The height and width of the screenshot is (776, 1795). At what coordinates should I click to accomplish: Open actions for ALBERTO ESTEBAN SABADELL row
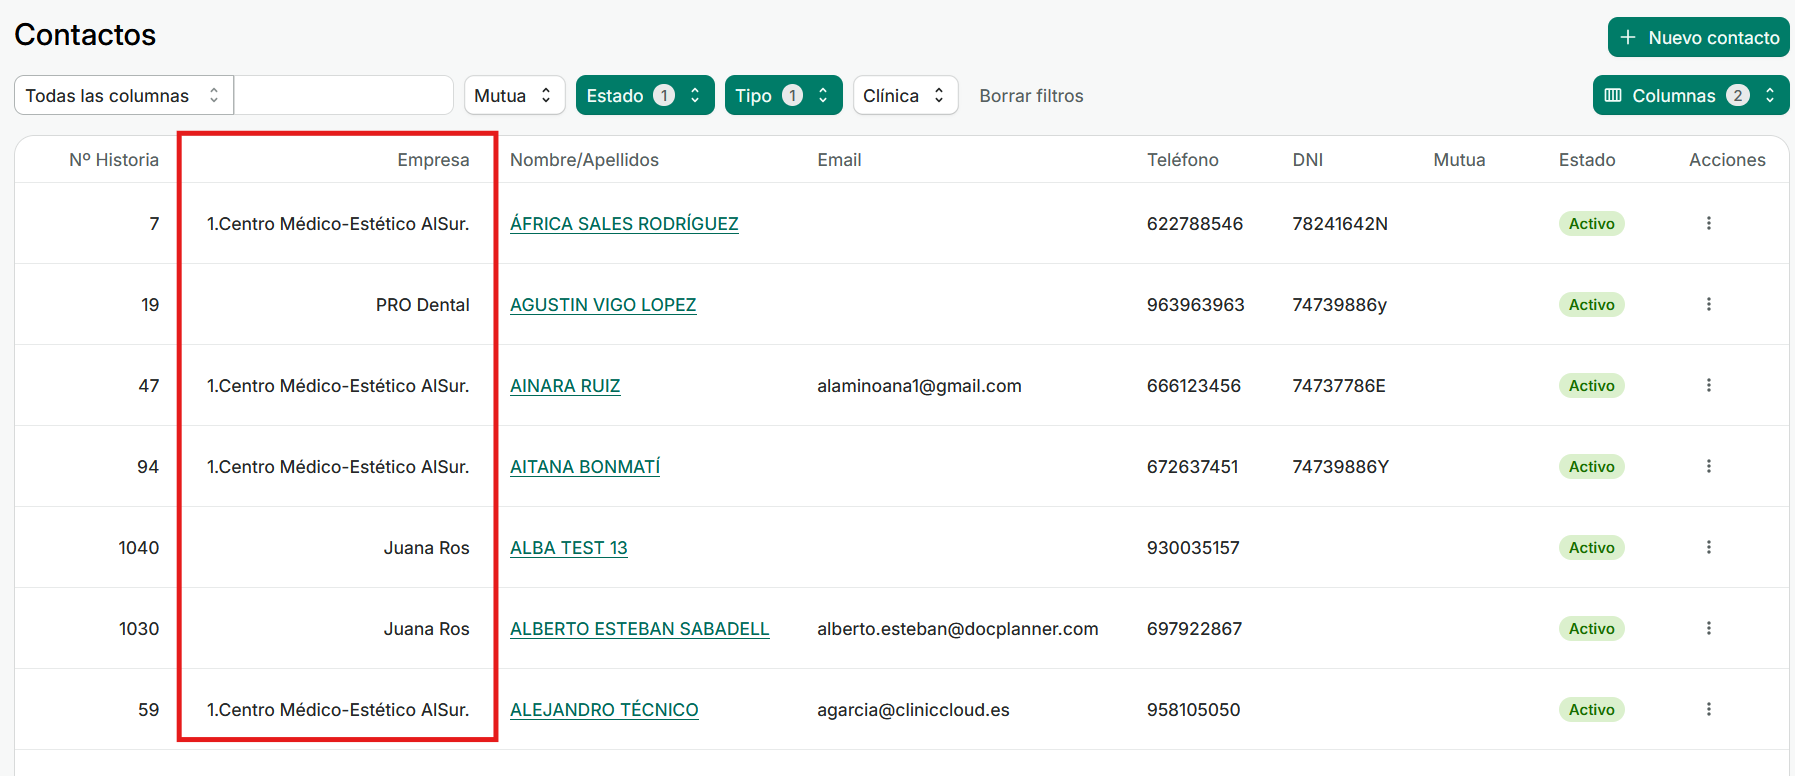pyautogui.click(x=1708, y=628)
